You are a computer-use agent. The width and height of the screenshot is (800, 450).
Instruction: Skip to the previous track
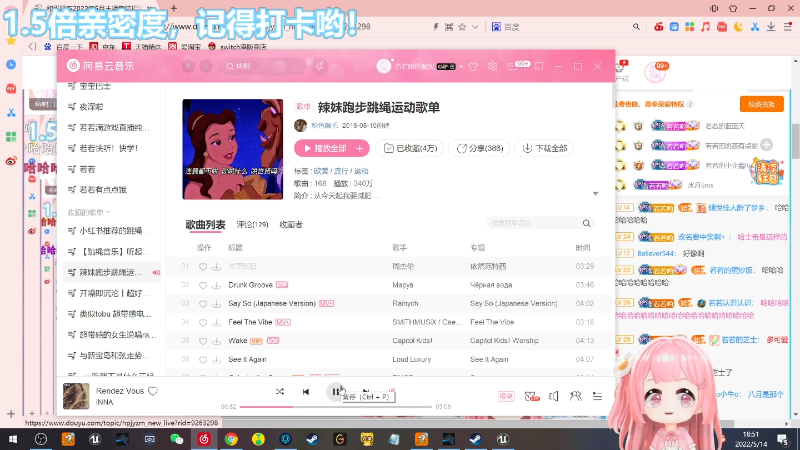306,392
